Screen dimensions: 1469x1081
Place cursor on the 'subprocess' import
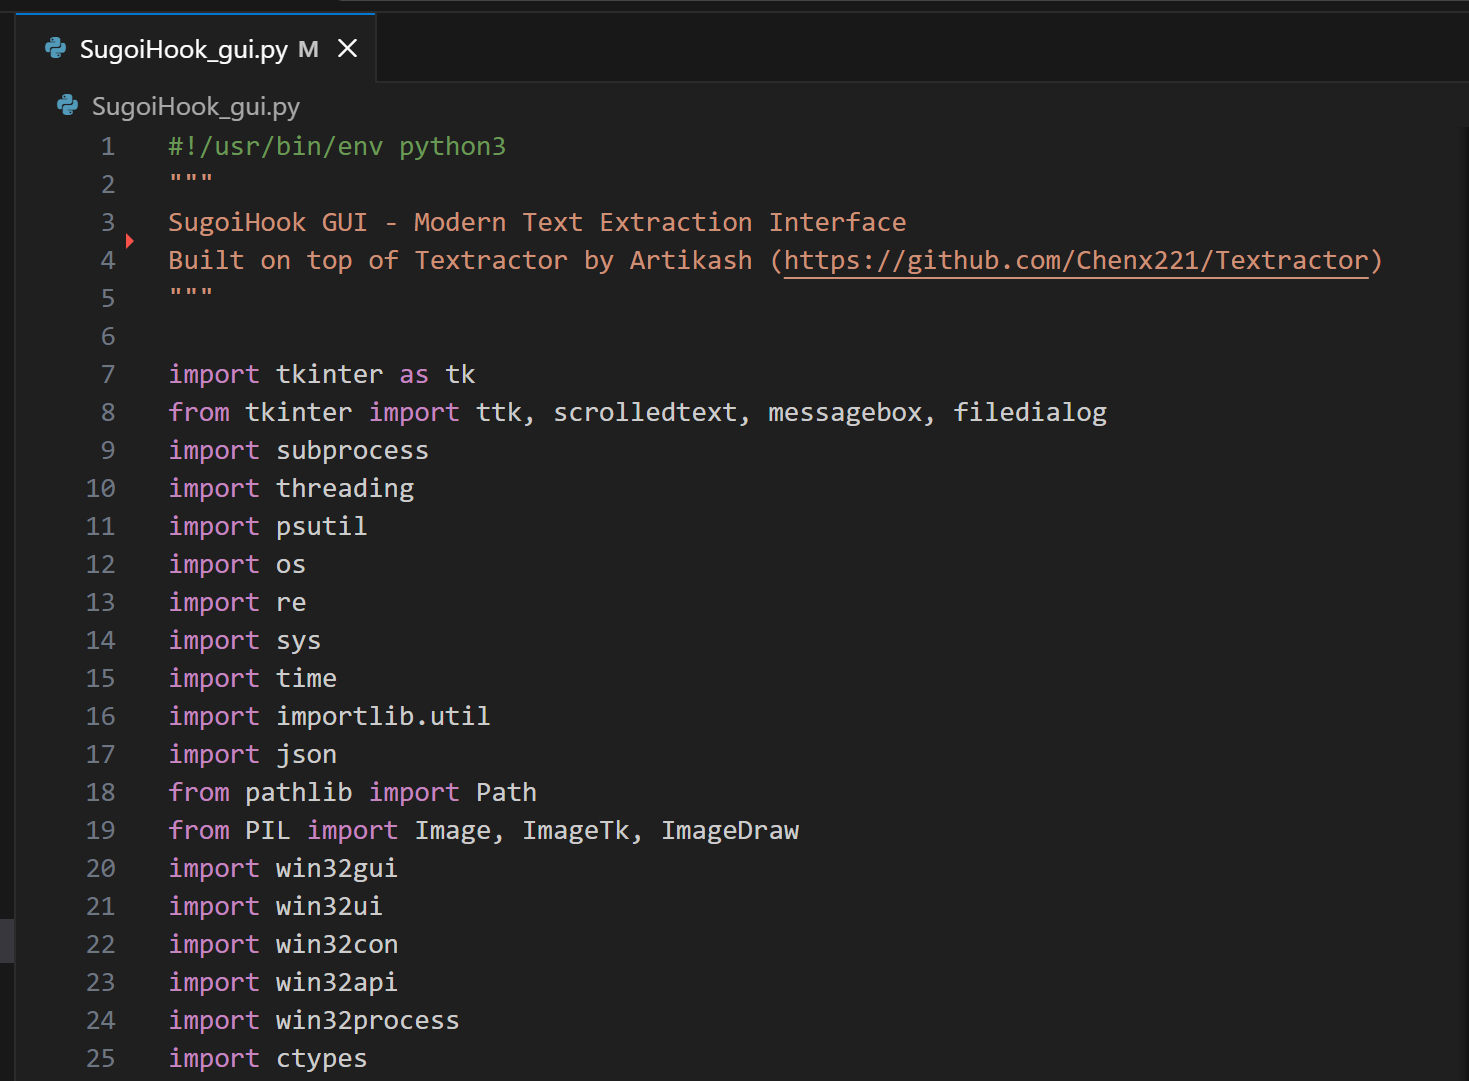point(352,451)
